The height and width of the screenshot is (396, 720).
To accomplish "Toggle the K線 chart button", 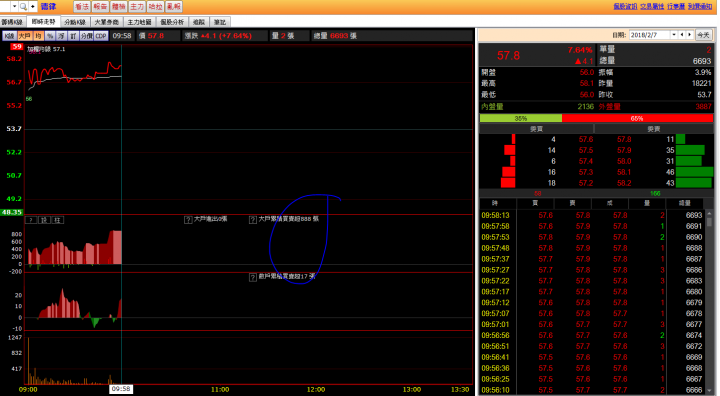I will point(9,36).
